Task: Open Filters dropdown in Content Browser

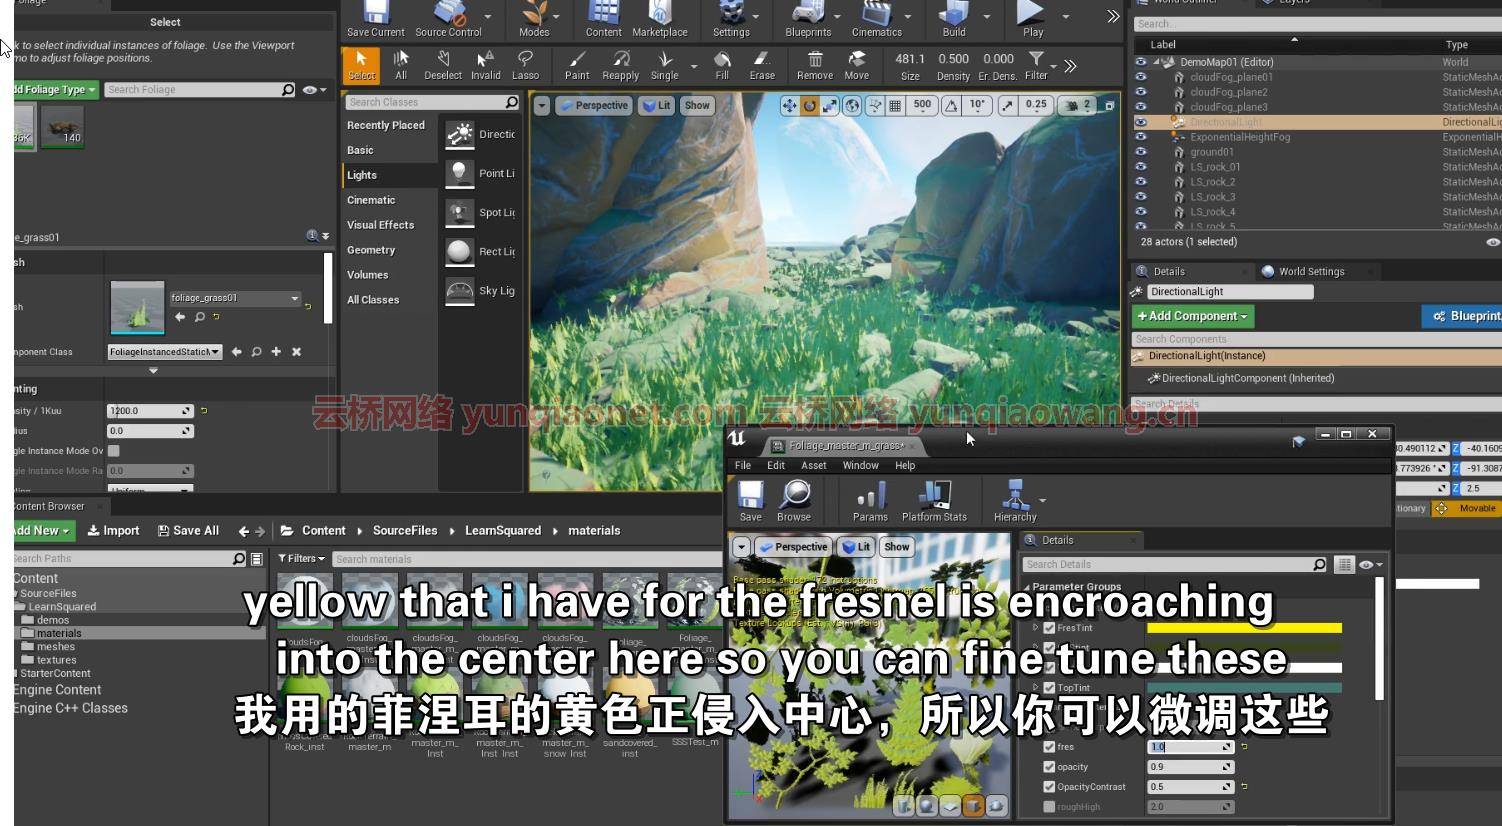Action: tap(302, 559)
